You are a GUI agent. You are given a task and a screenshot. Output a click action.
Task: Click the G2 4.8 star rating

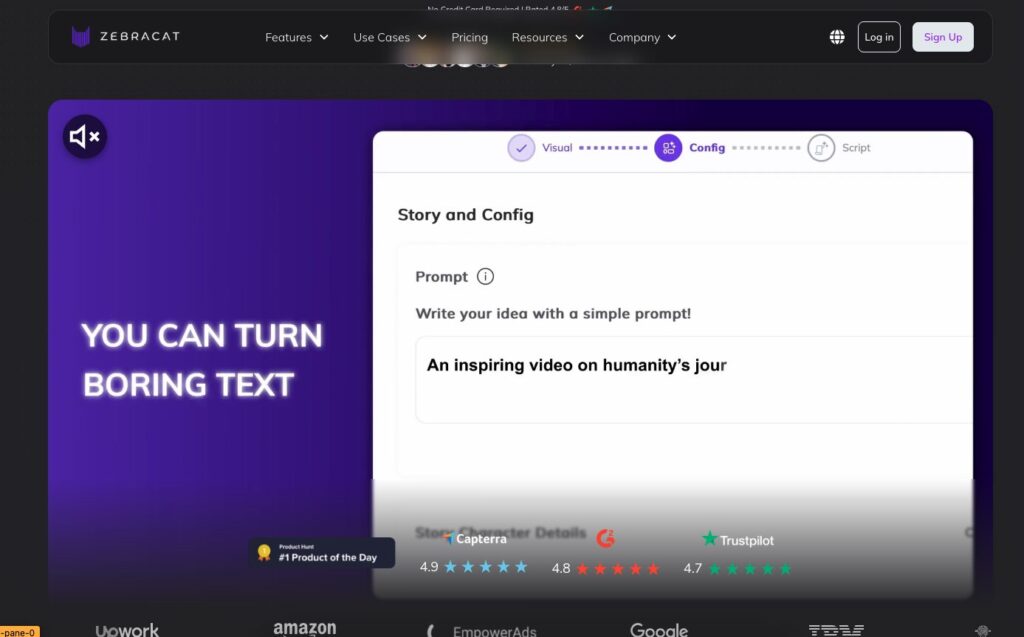[605, 568]
